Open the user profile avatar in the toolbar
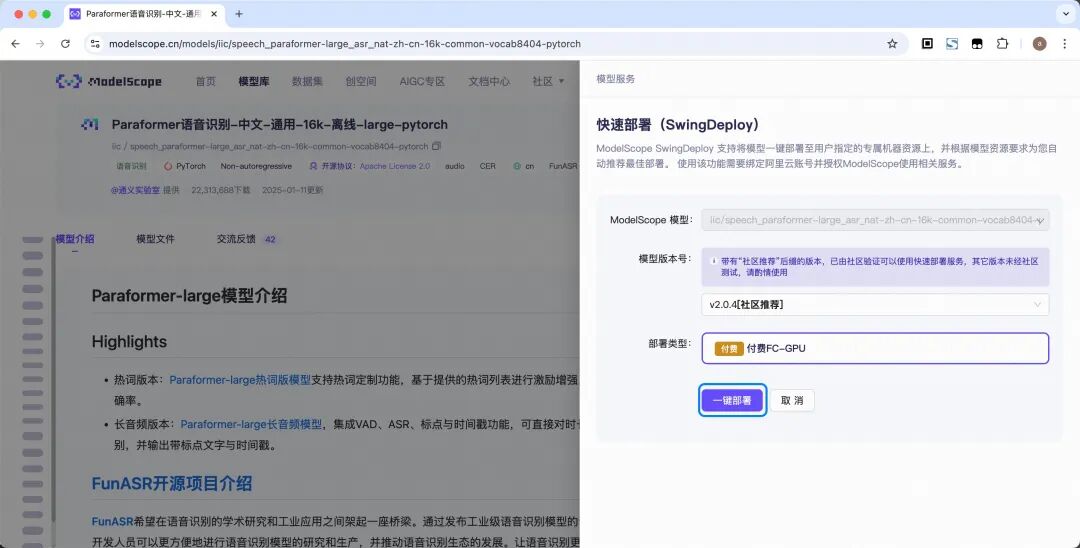This screenshot has height=548, width=1080. pos(1039,44)
